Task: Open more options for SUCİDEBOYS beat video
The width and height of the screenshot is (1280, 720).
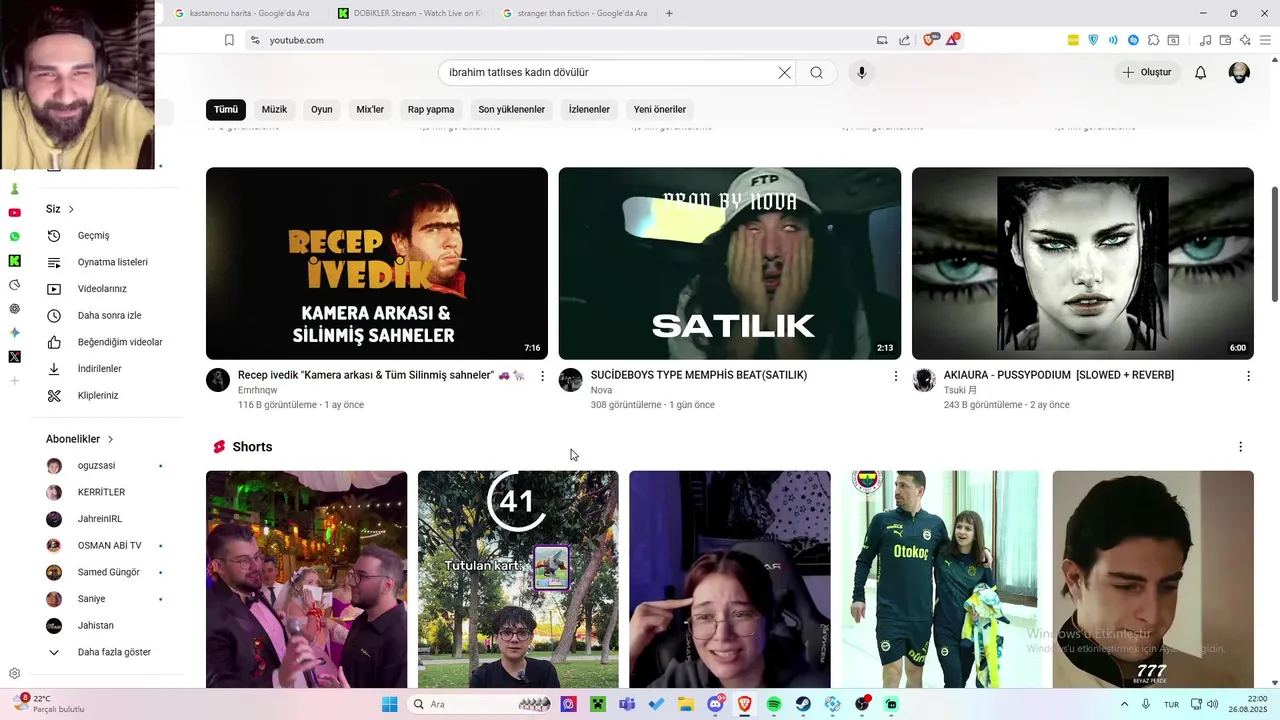Action: (x=896, y=376)
